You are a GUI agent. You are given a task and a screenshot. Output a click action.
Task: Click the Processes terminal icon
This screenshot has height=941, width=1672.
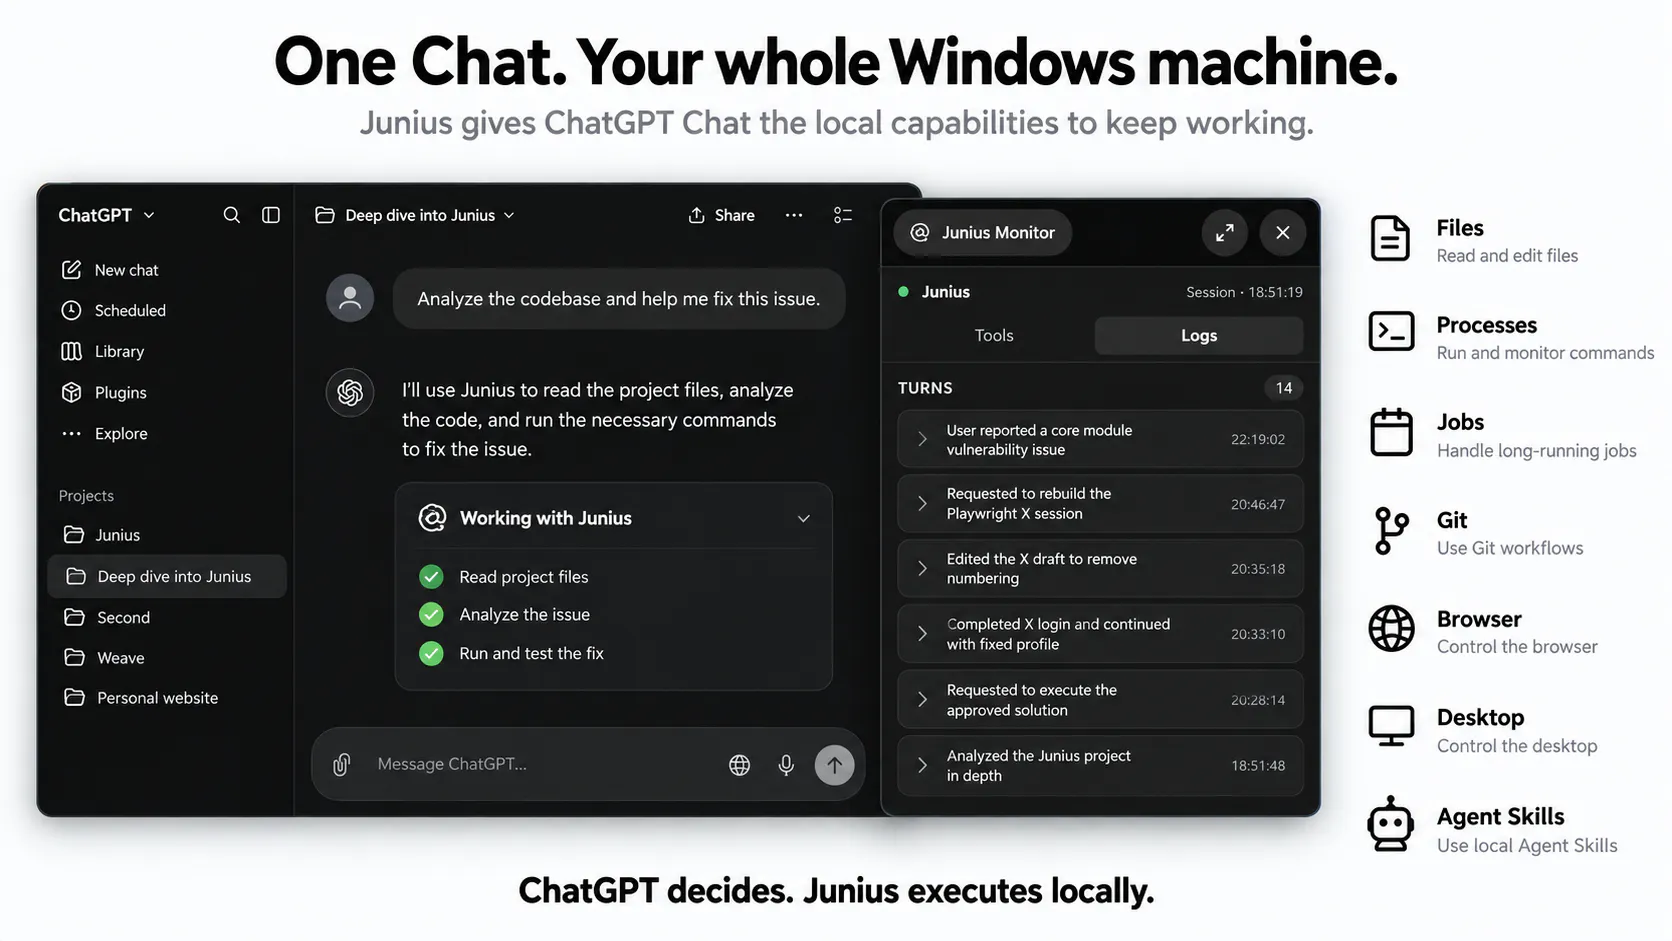(x=1391, y=332)
